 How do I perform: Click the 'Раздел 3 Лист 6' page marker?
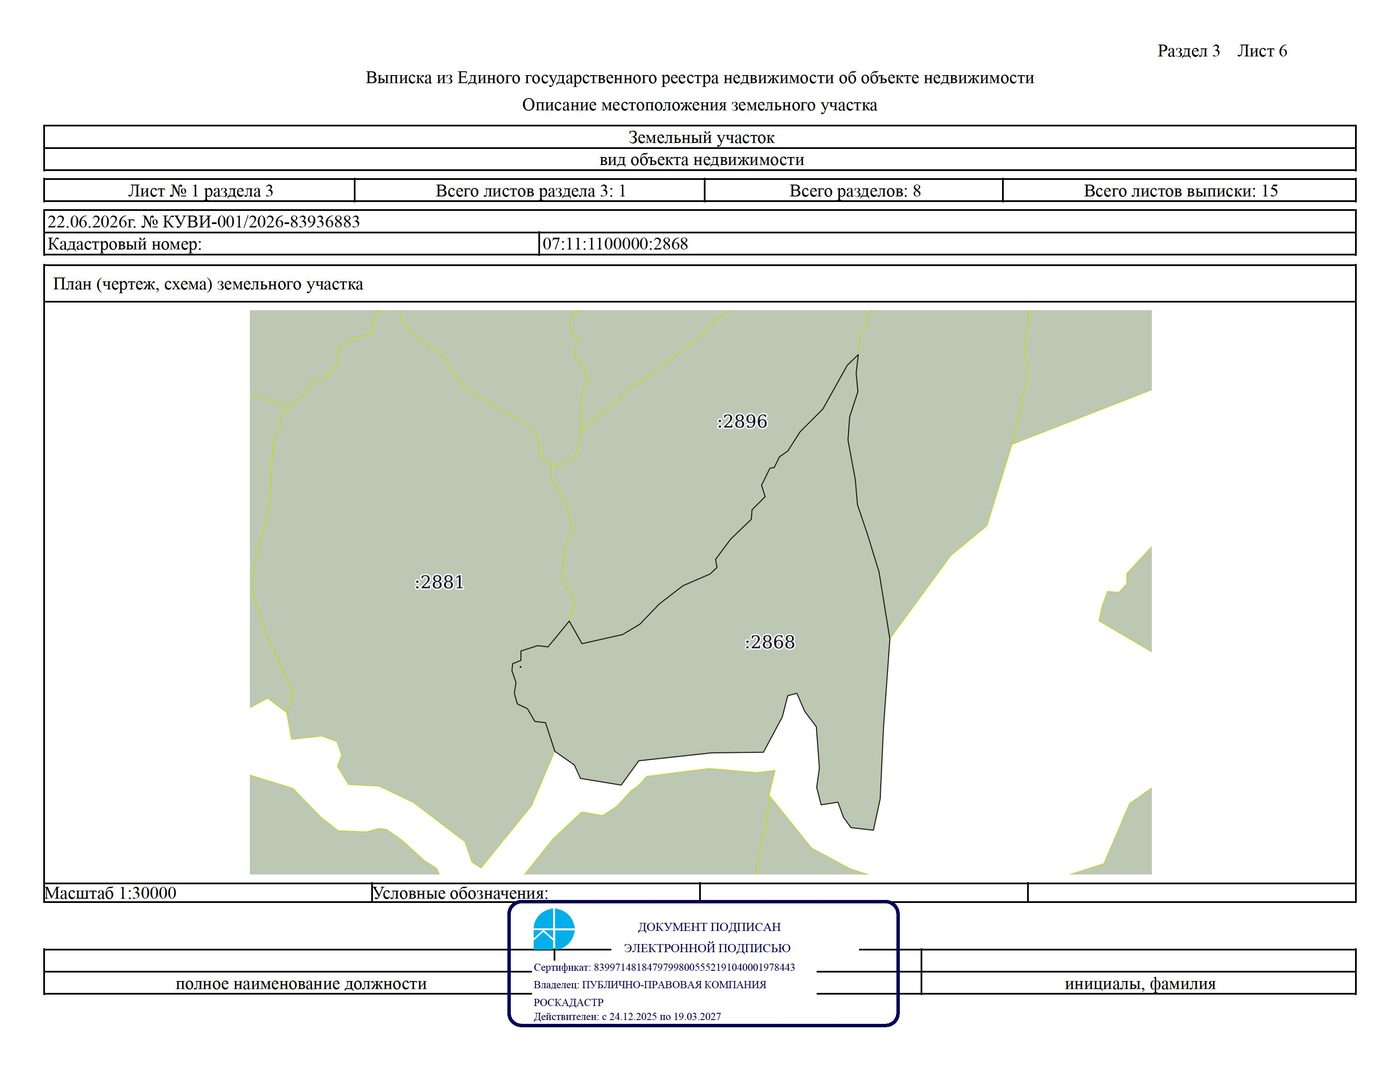pyautogui.click(x=1222, y=51)
